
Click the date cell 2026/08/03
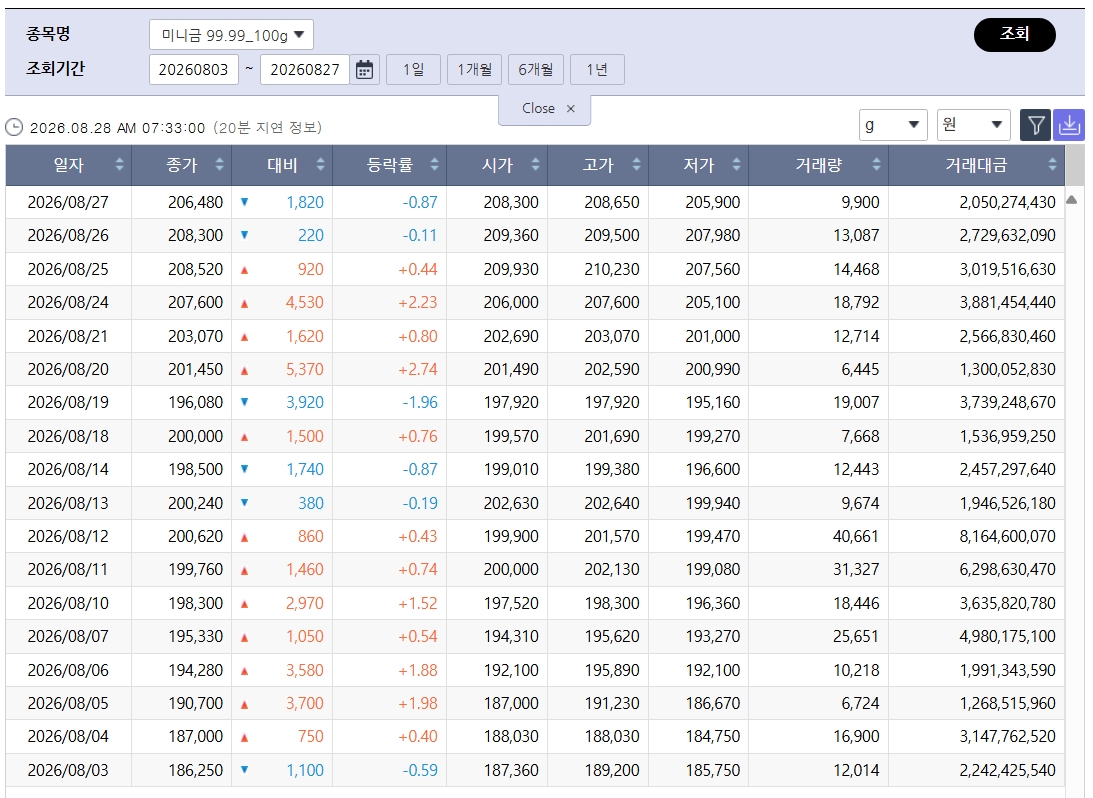pos(68,770)
